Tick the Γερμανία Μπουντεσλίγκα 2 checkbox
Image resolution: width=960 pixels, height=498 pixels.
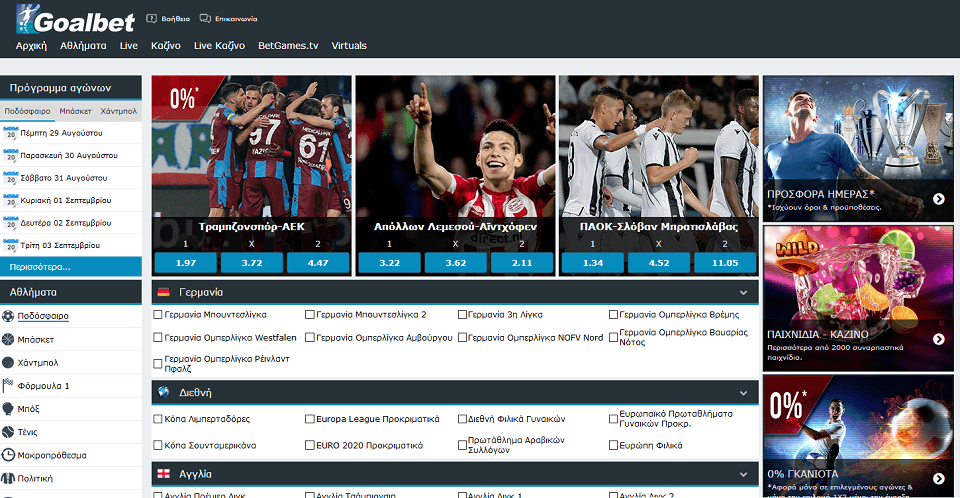(310, 315)
